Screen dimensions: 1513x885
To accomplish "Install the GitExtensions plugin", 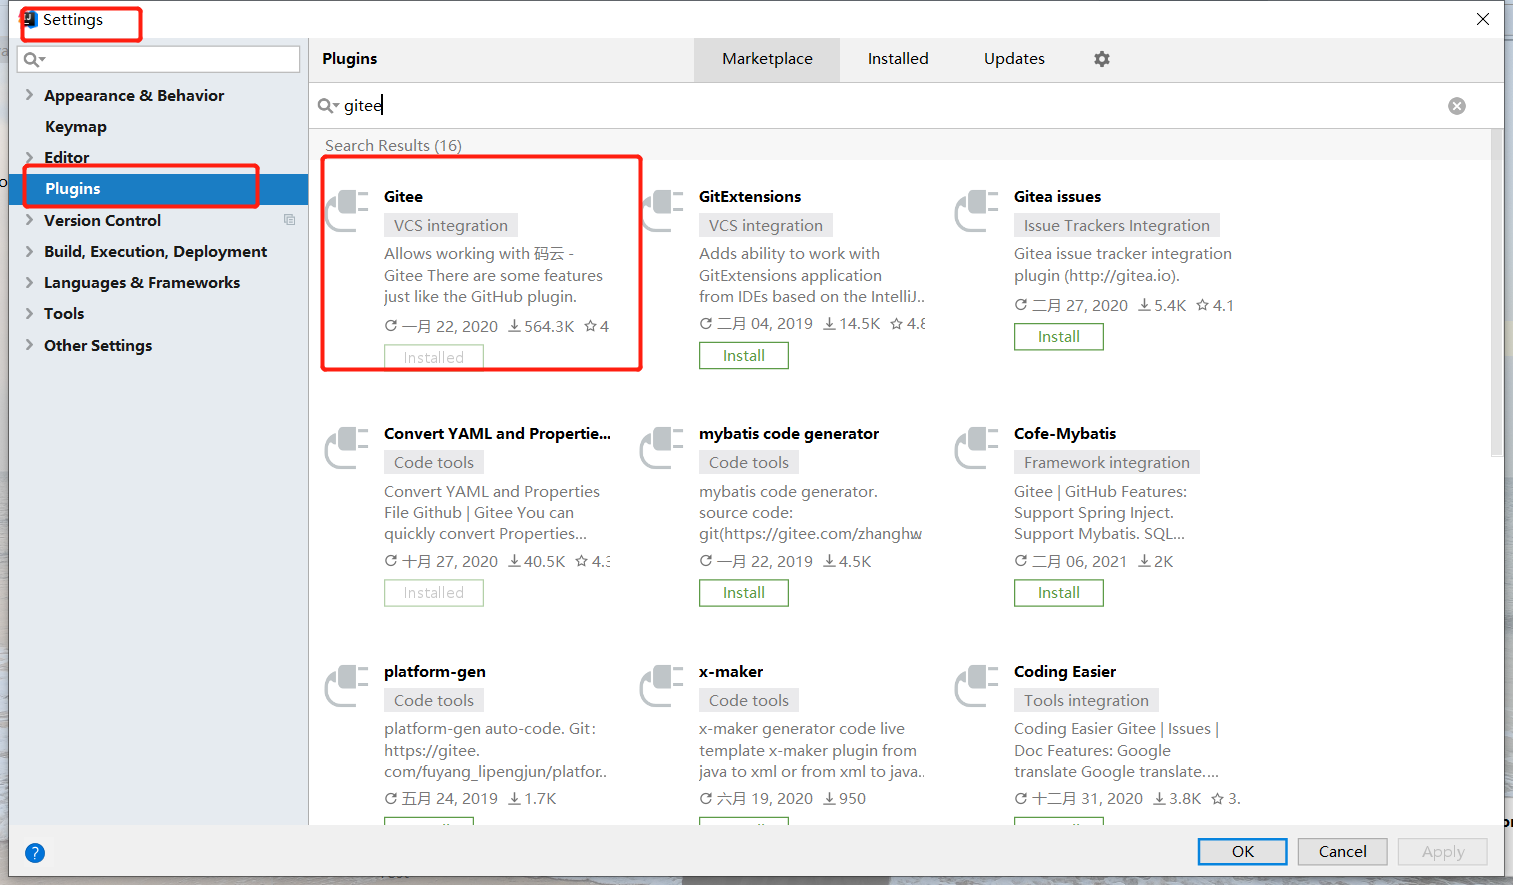I will pos(744,356).
